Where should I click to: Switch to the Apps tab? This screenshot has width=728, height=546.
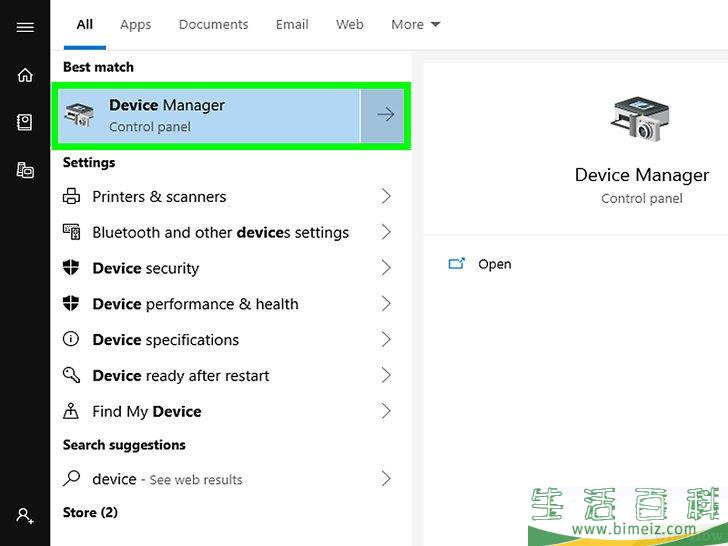point(136,24)
